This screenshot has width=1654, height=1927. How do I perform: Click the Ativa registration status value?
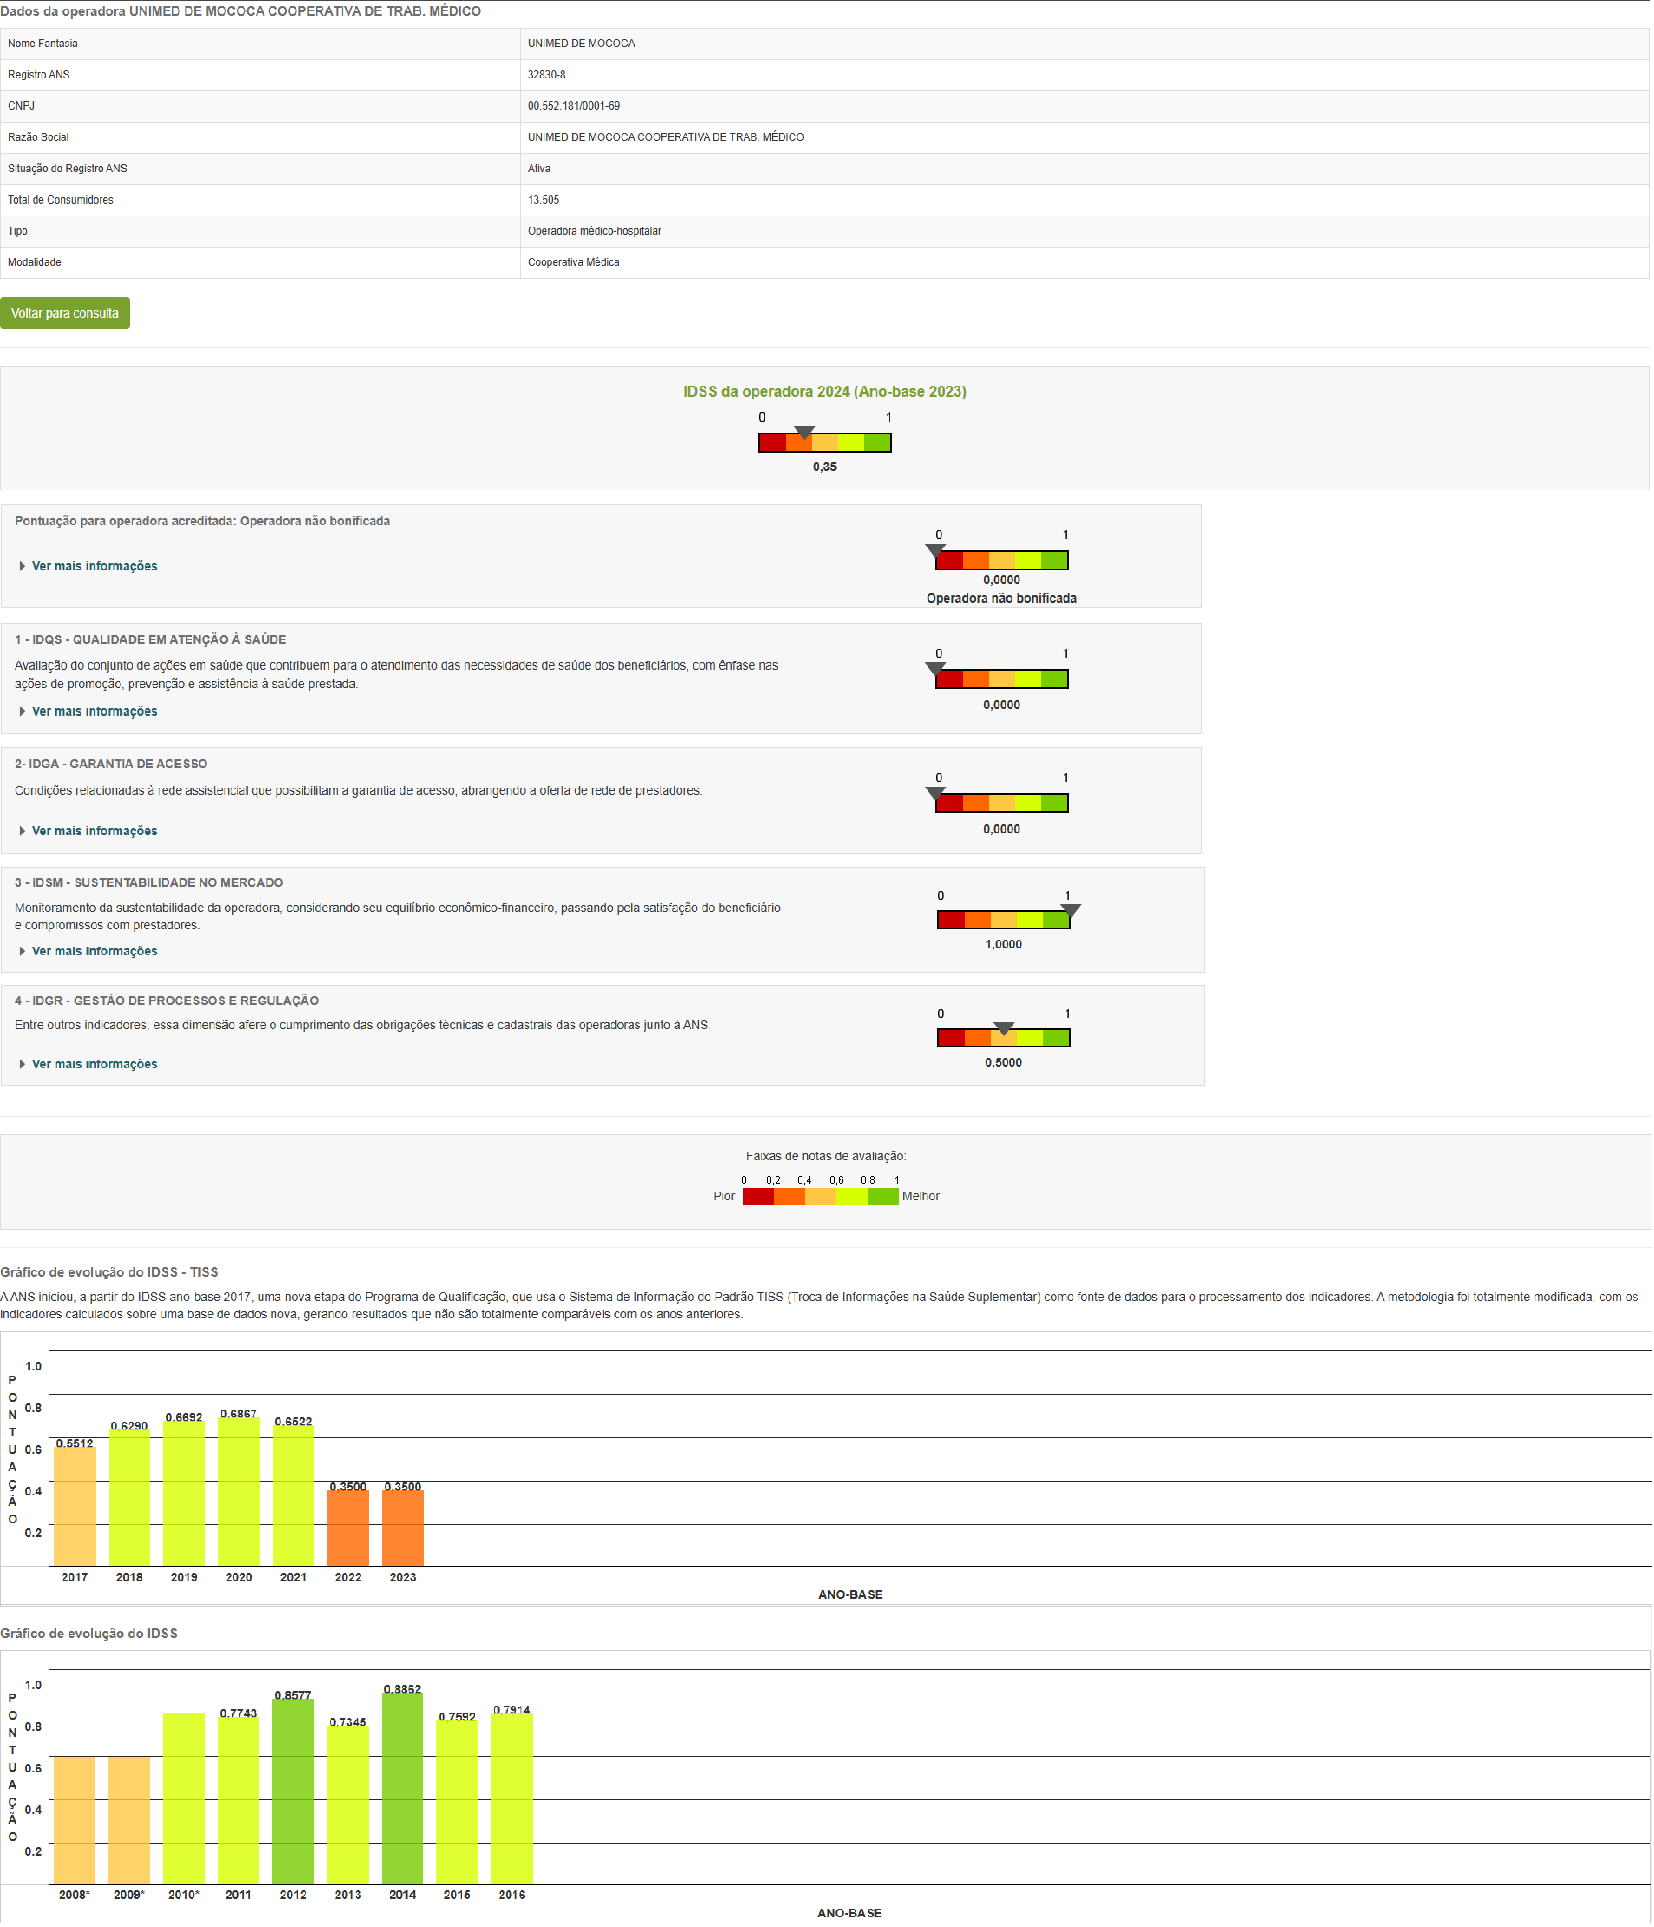[539, 169]
